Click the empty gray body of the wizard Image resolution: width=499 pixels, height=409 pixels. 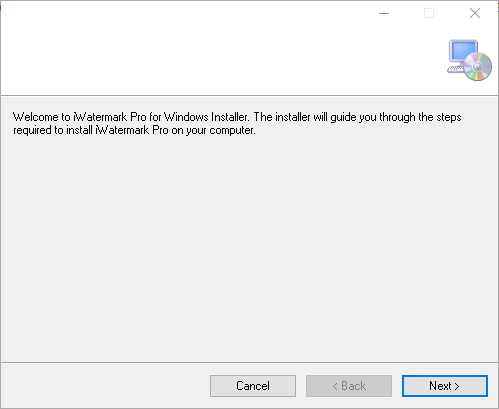point(249,247)
